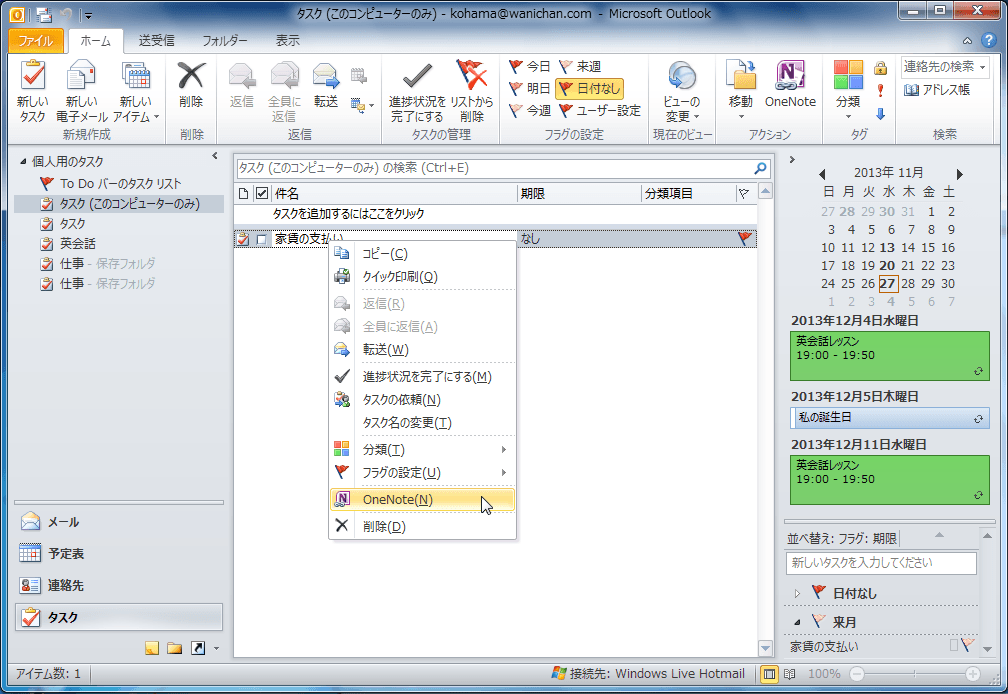The width and height of the screenshot is (1008, 694).
Task: Check the completion box for 家賃の支払い
Action: tap(261, 239)
